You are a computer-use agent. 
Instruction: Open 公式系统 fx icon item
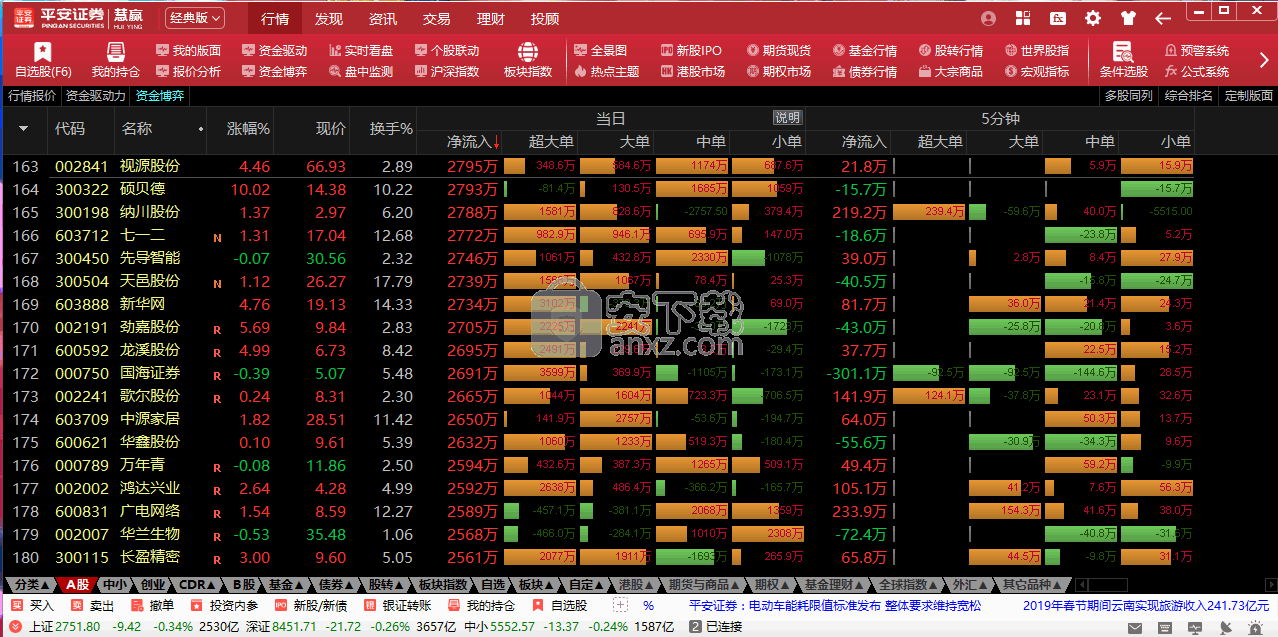(1197, 71)
